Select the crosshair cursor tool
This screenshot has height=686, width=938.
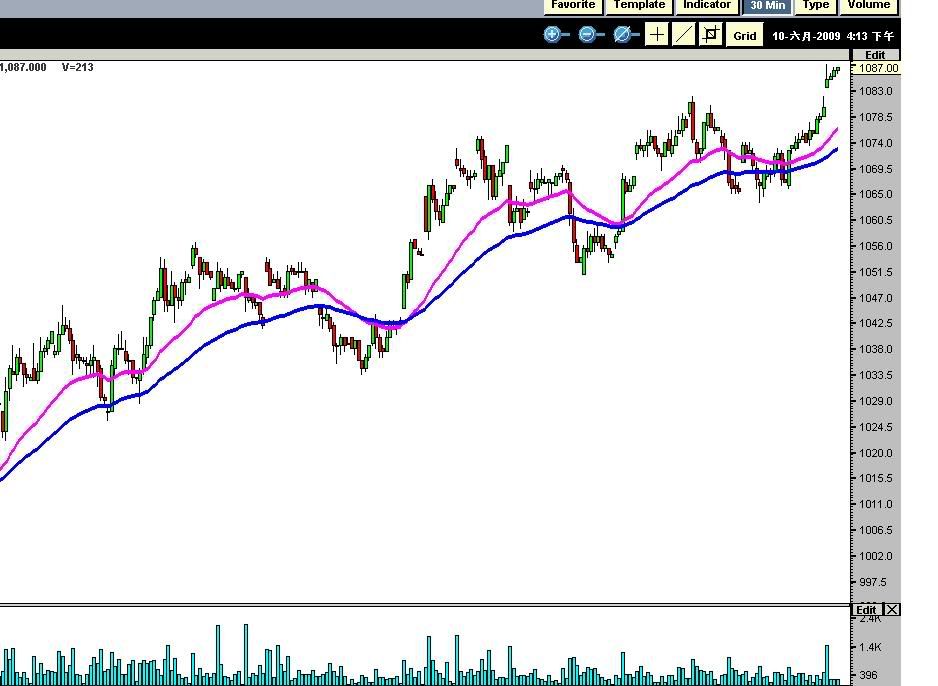click(x=657, y=35)
